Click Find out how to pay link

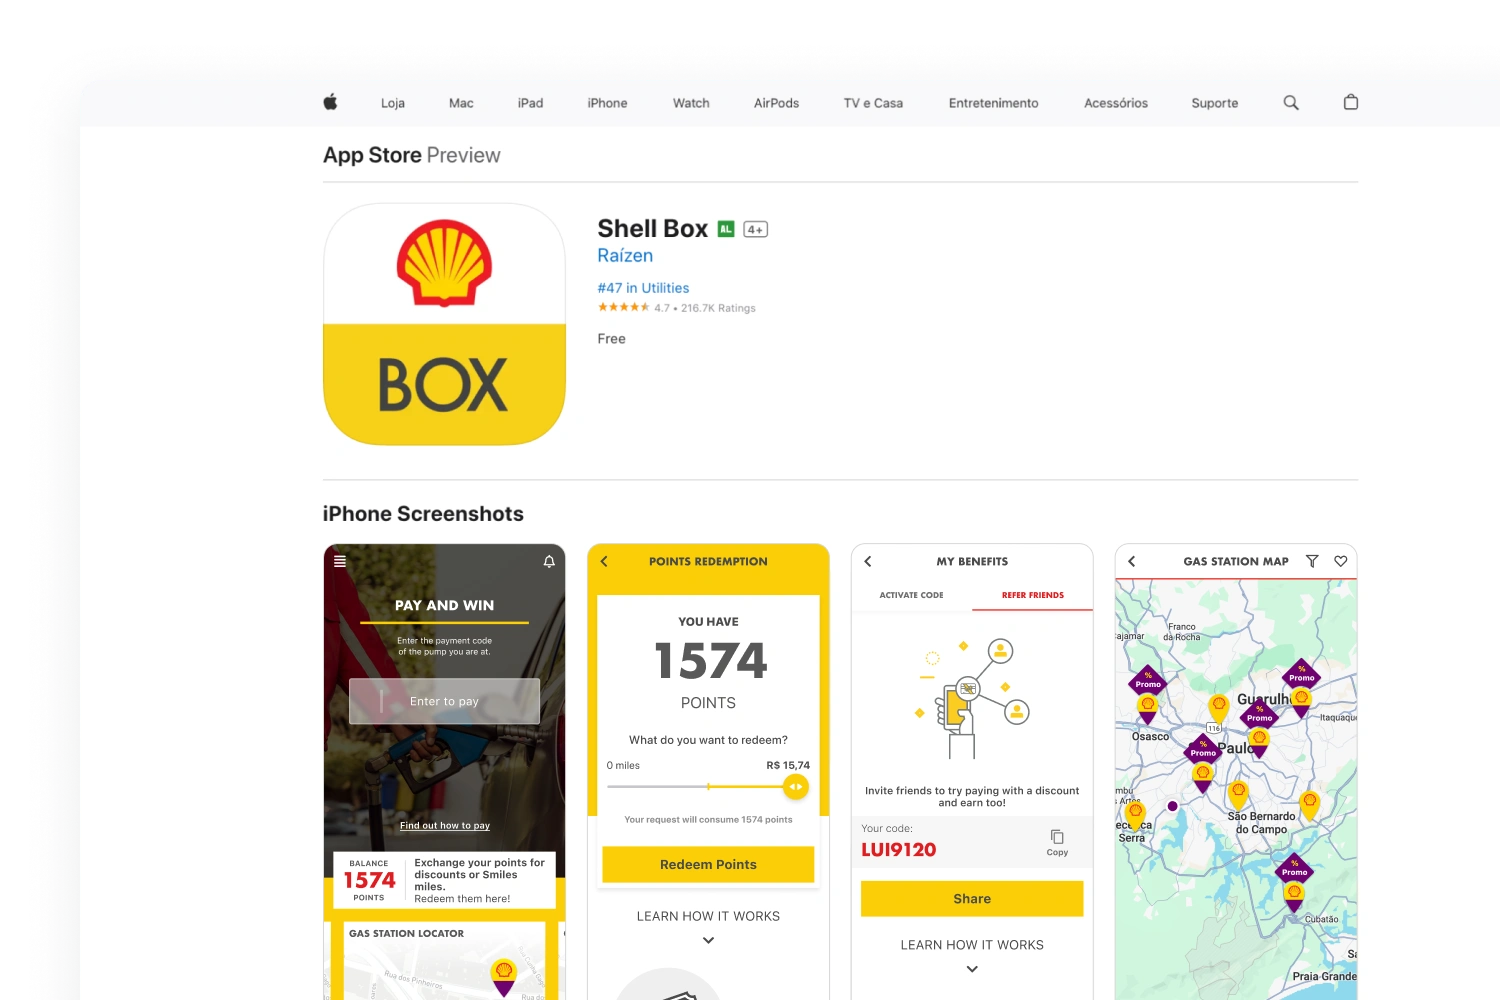tap(445, 826)
